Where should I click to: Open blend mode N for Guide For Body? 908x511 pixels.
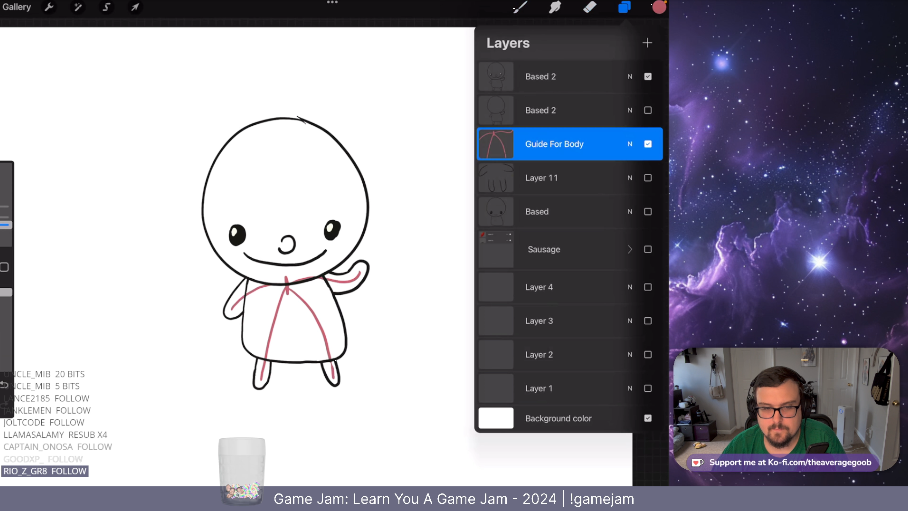[x=630, y=144]
